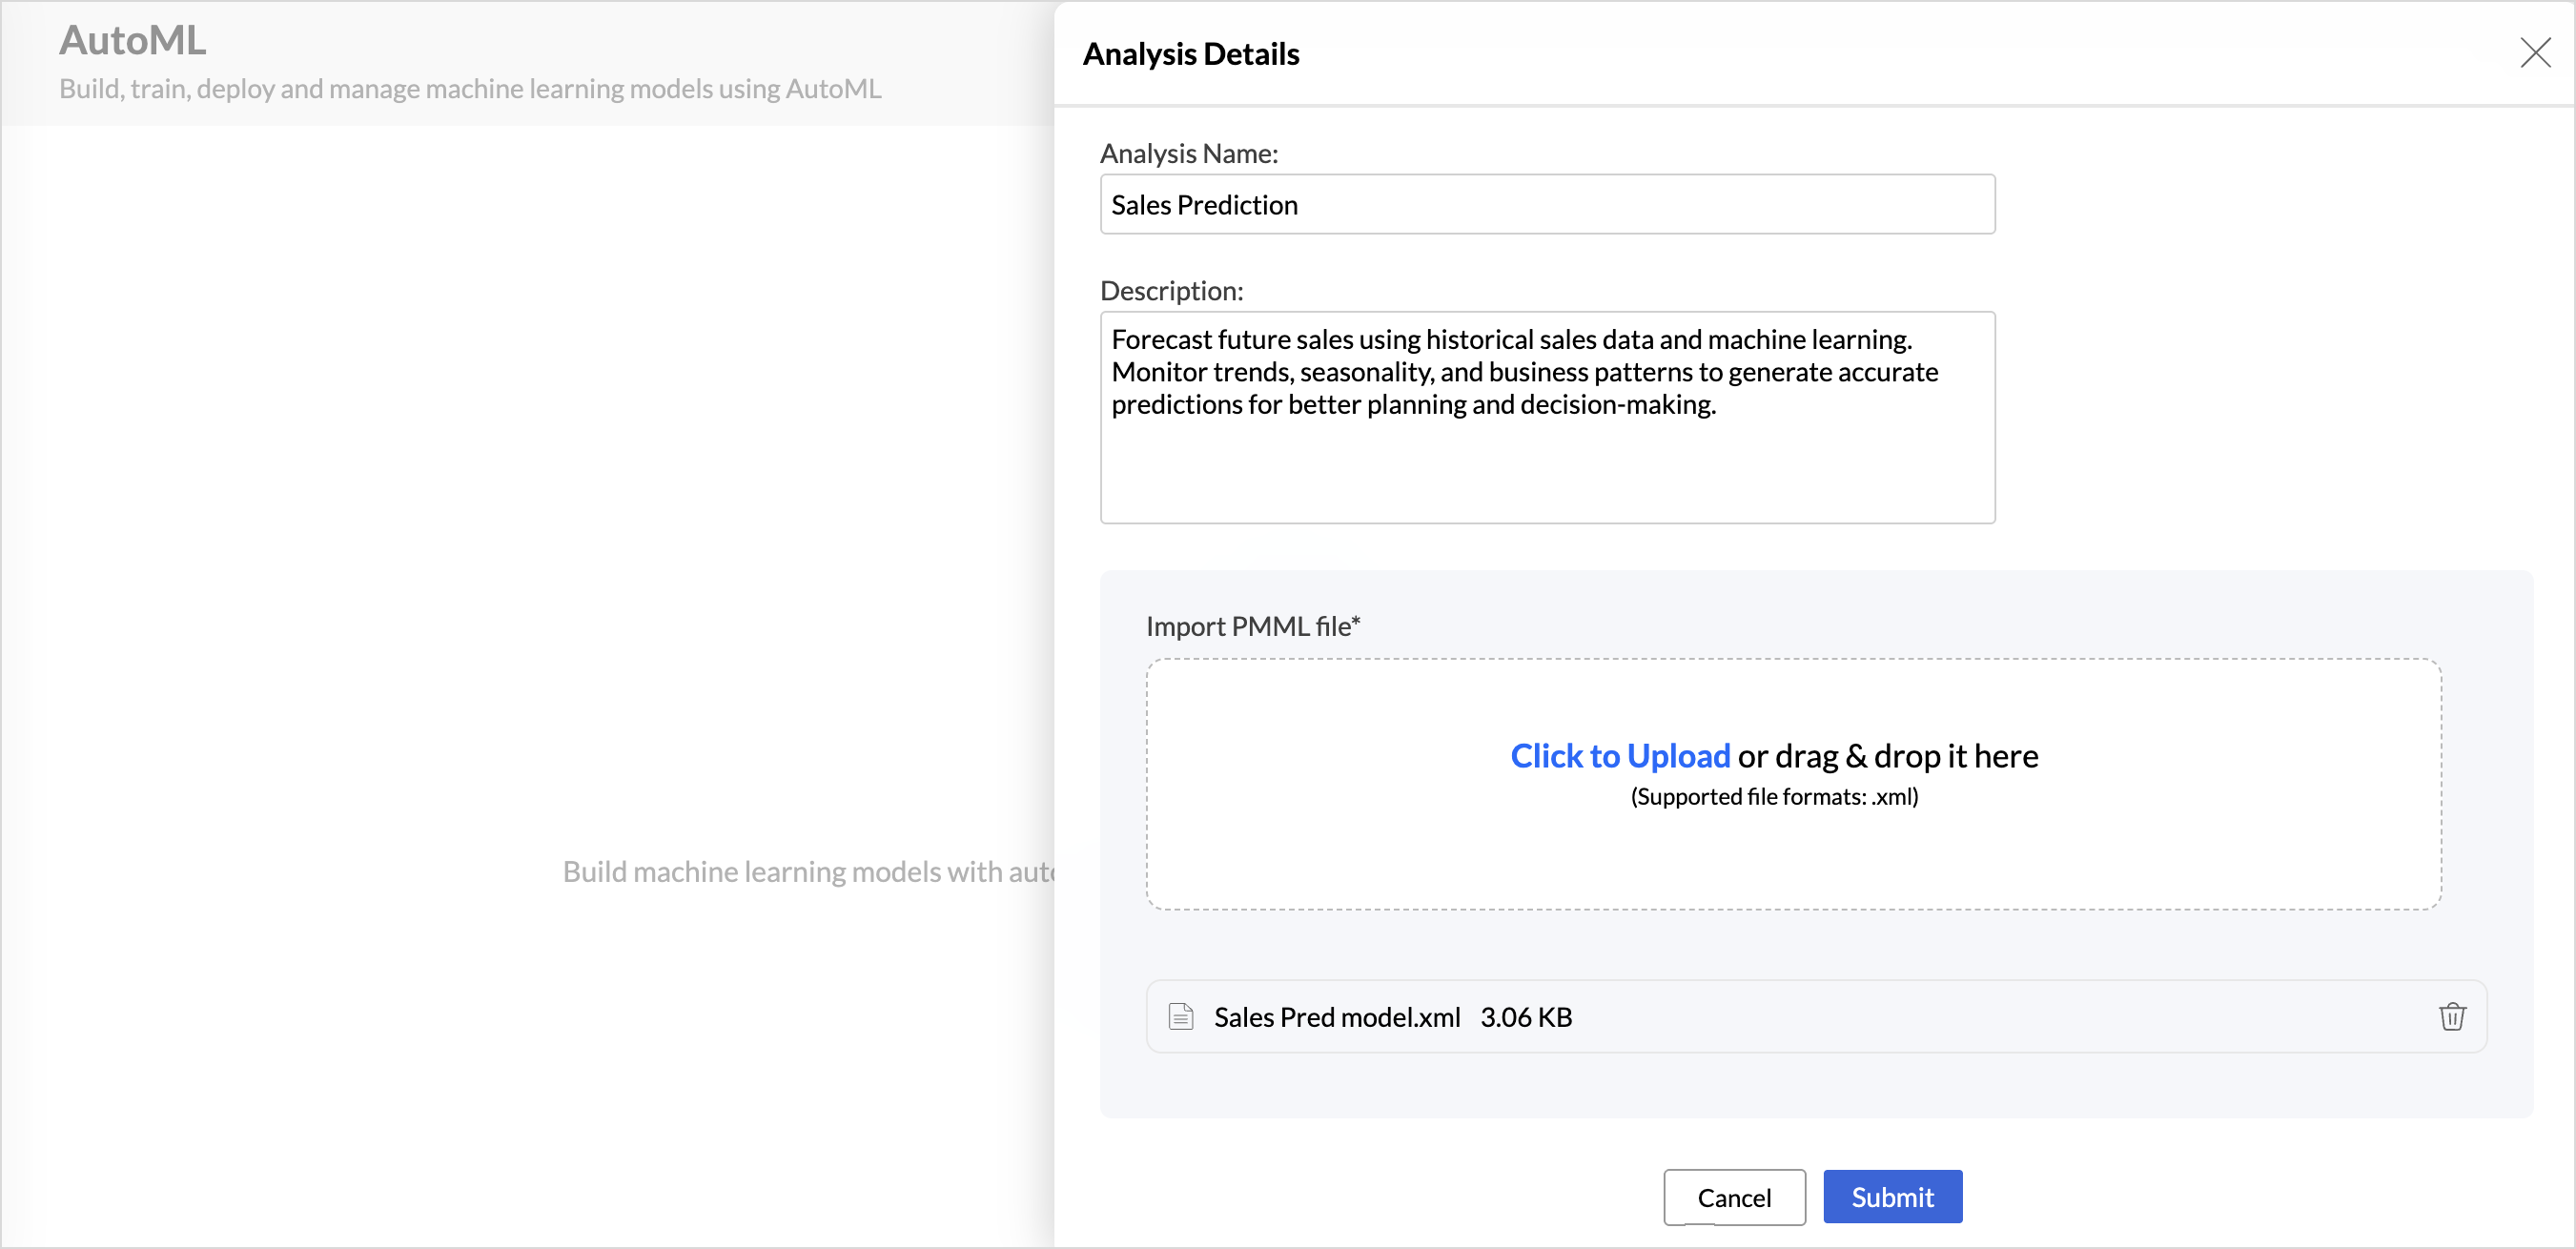
Task: Click the supported file formats .xml note
Action: point(1773,796)
